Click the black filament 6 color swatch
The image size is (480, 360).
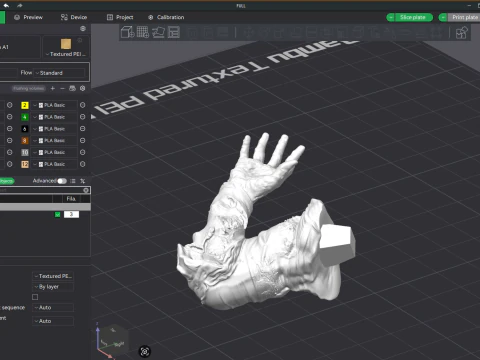point(25,129)
